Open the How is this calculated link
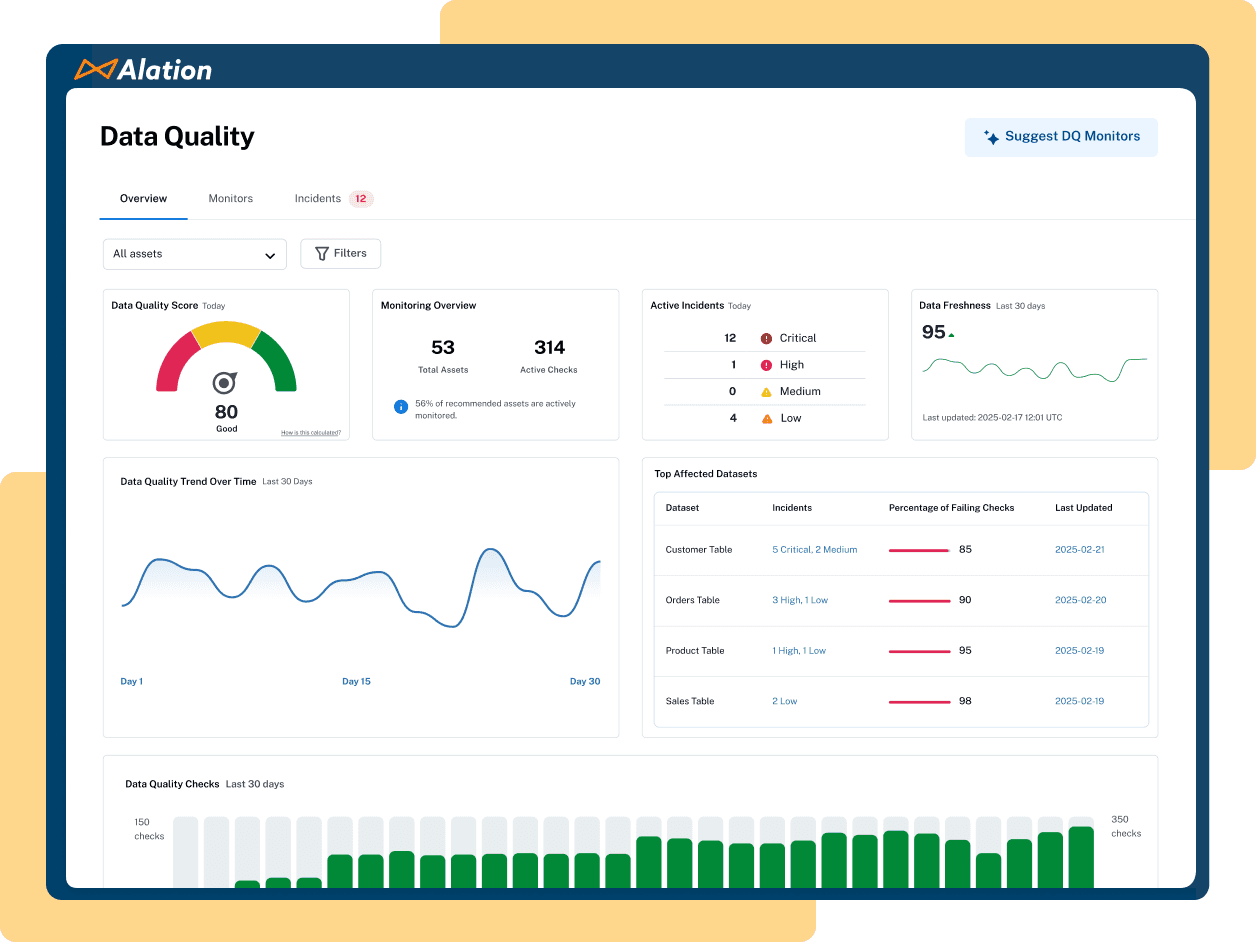Viewport: 1256px width, 942px height. click(x=312, y=431)
